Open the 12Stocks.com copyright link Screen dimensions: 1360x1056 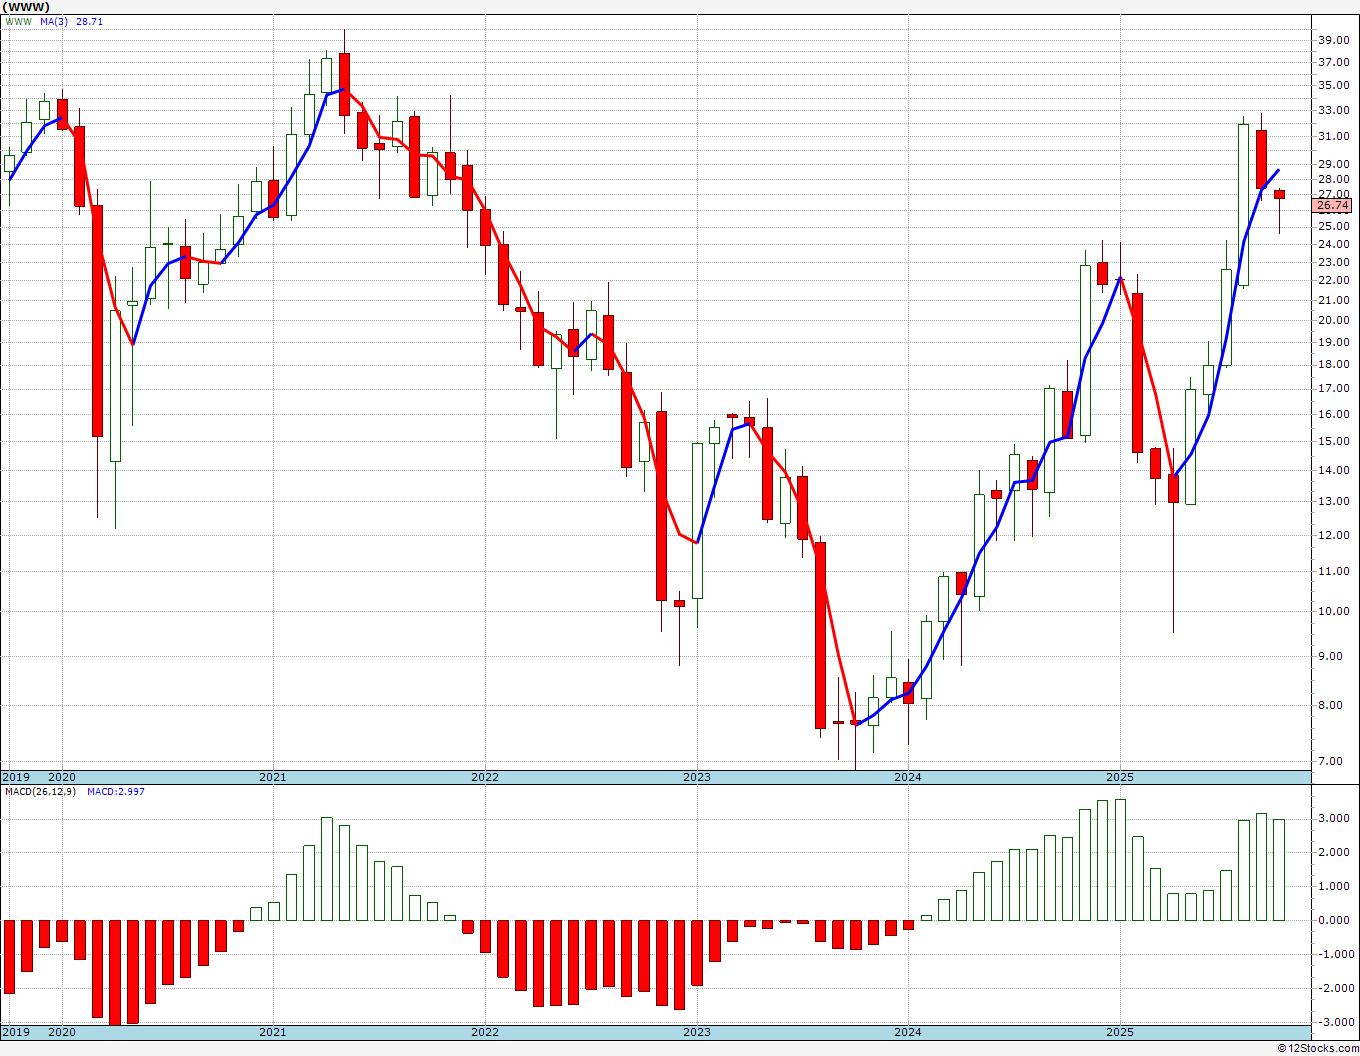(1316, 1048)
